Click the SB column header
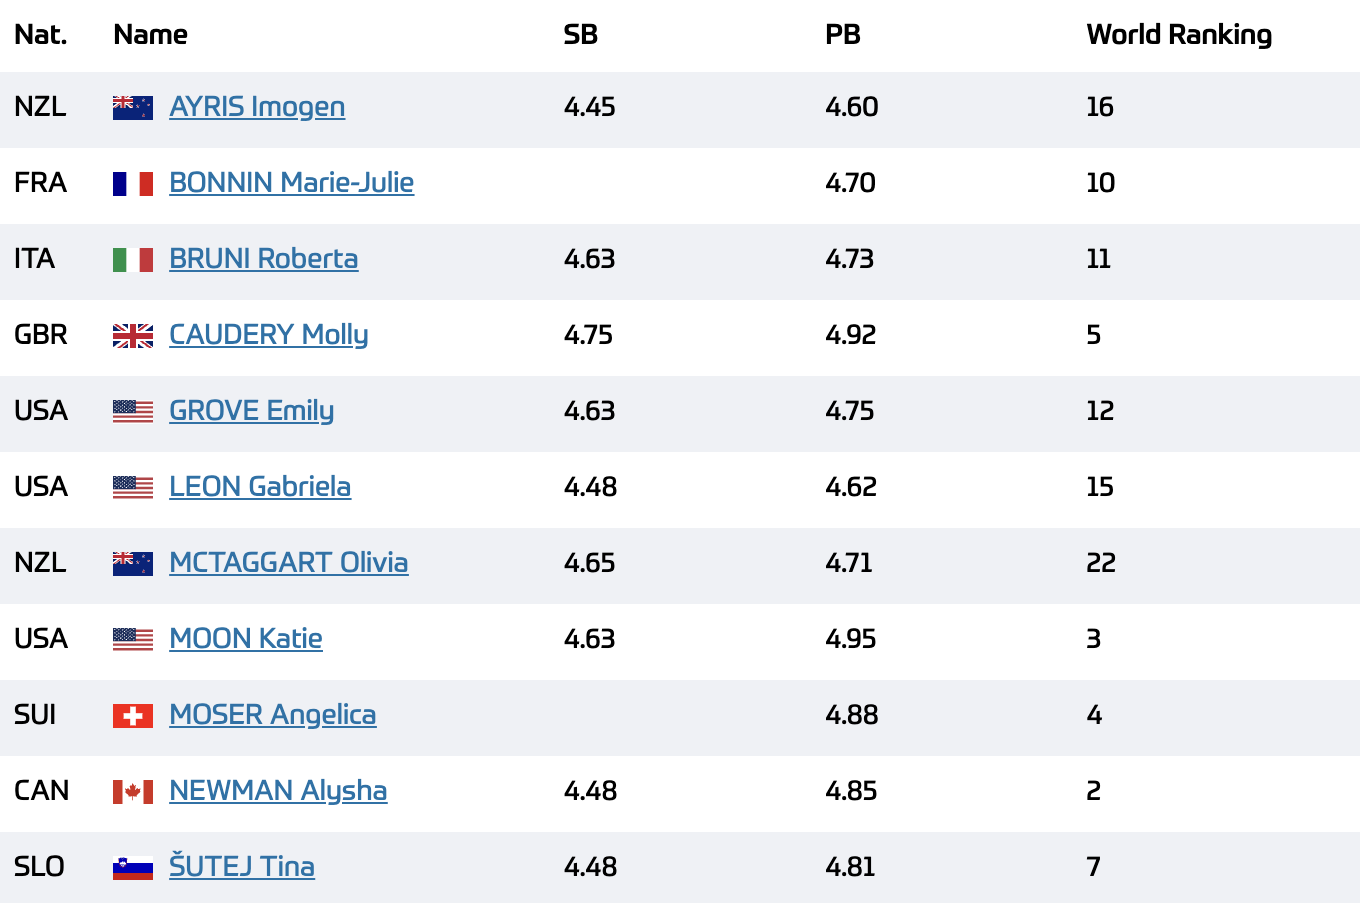The height and width of the screenshot is (903, 1360). (x=581, y=35)
